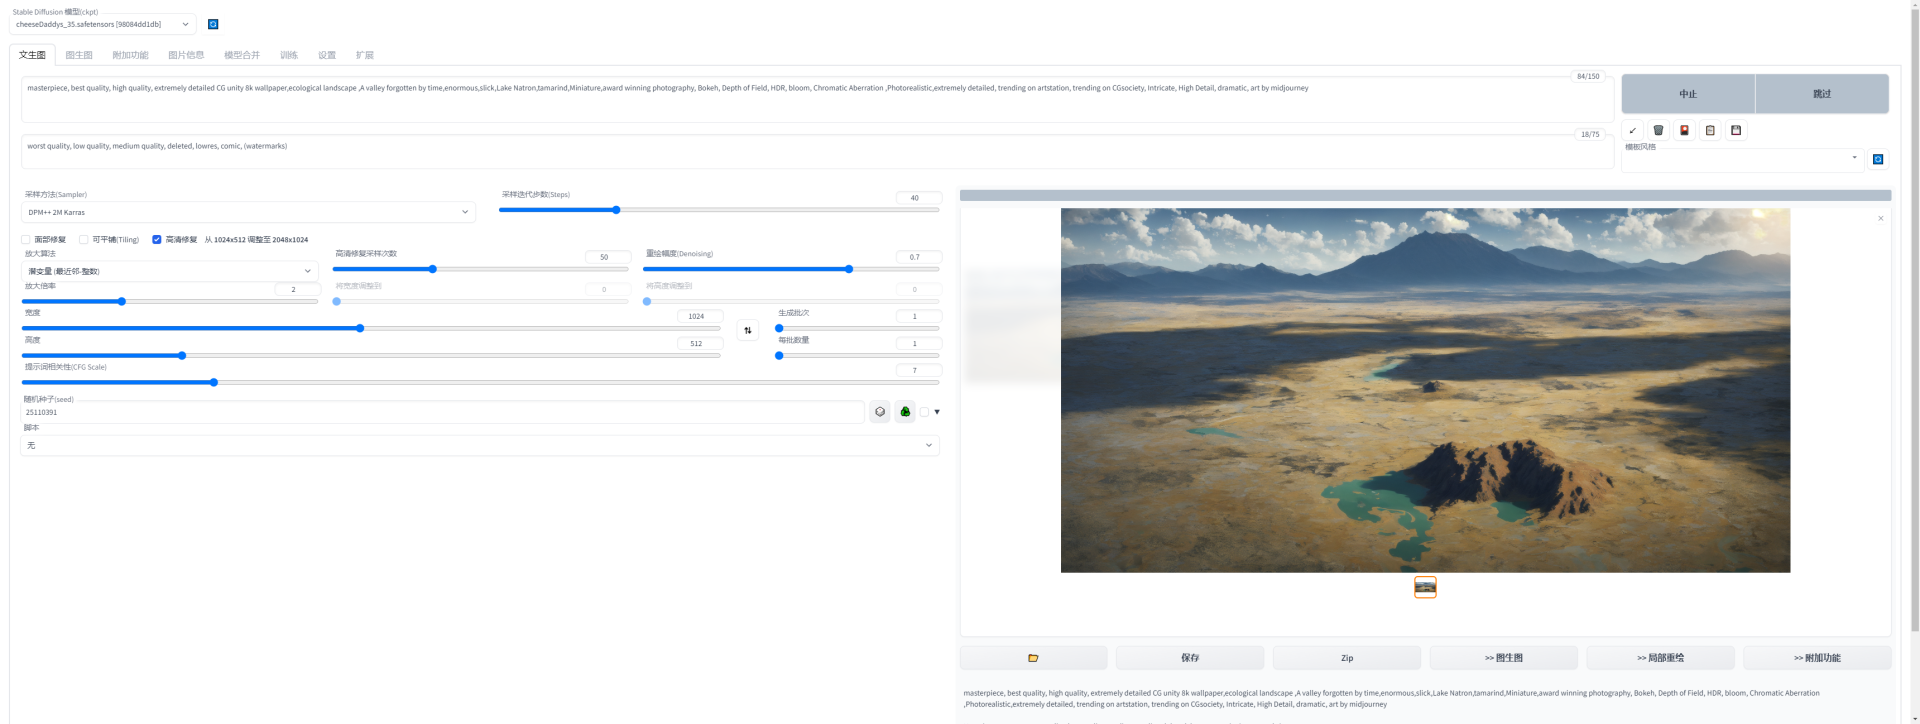Click the trash icon to clear prompt
The height and width of the screenshot is (724, 1920).
pyautogui.click(x=1659, y=130)
